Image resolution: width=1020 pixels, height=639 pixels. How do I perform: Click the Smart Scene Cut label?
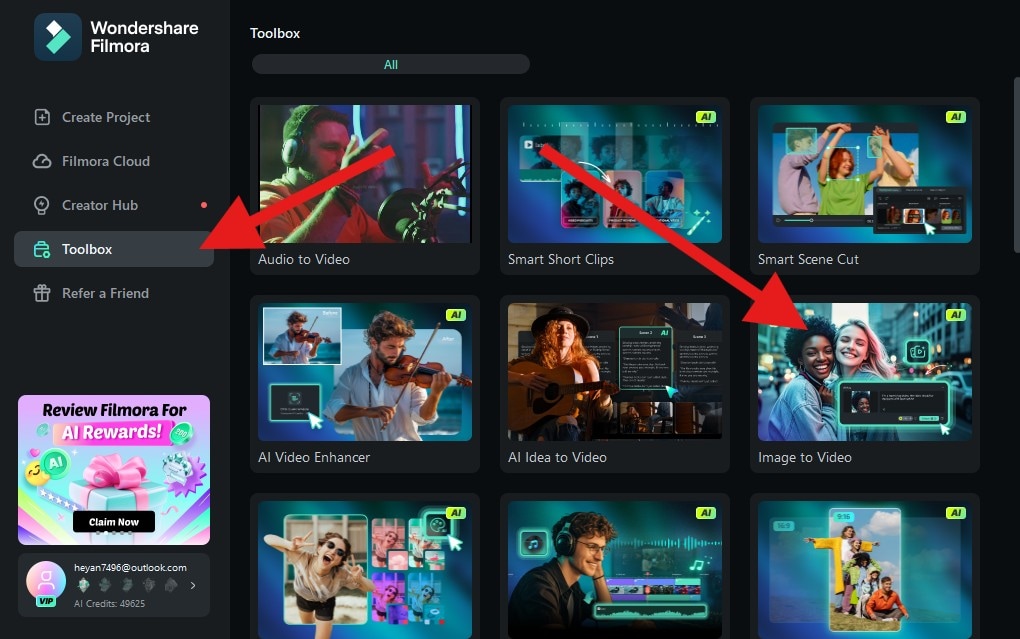click(808, 259)
